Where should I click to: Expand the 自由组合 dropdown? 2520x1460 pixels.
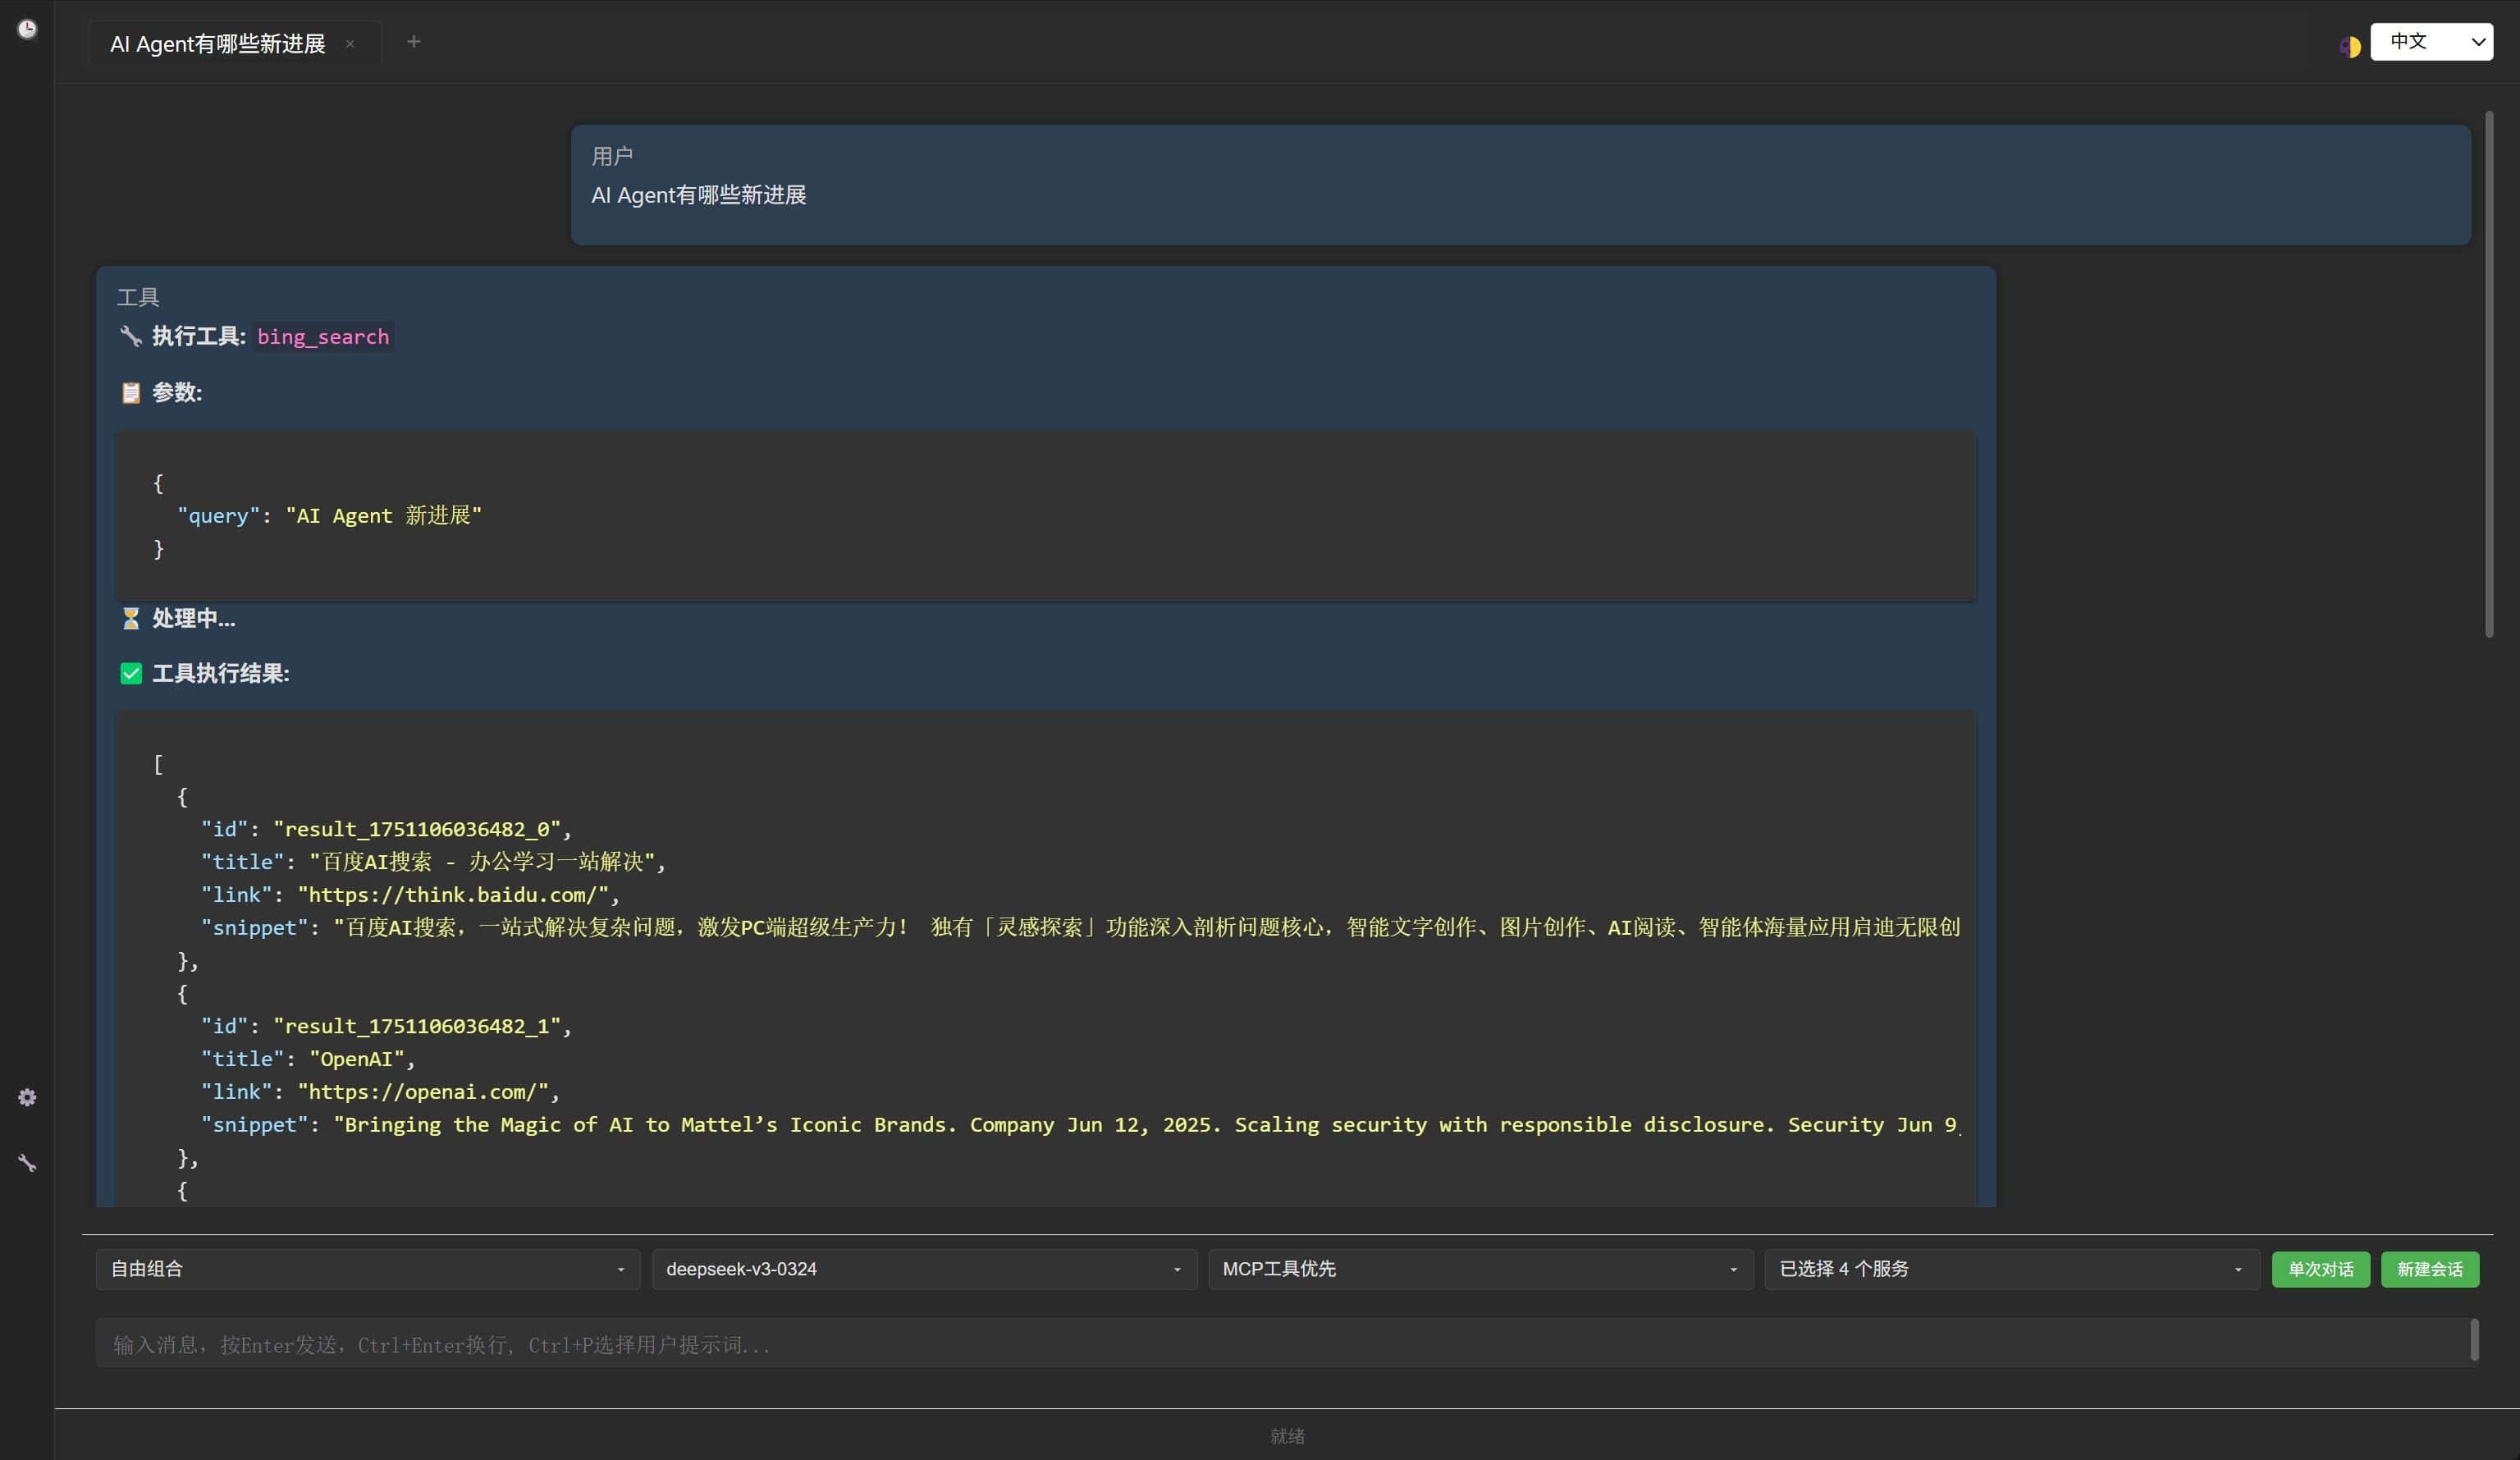pyautogui.click(x=367, y=1269)
